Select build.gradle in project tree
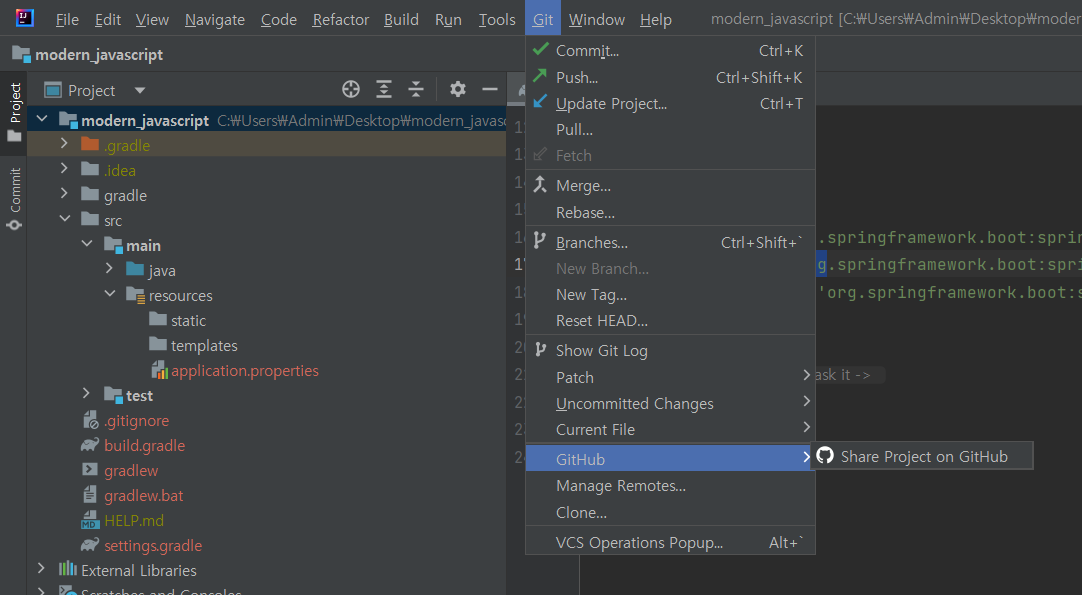This screenshot has height=595, width=1082. point(144,445)
